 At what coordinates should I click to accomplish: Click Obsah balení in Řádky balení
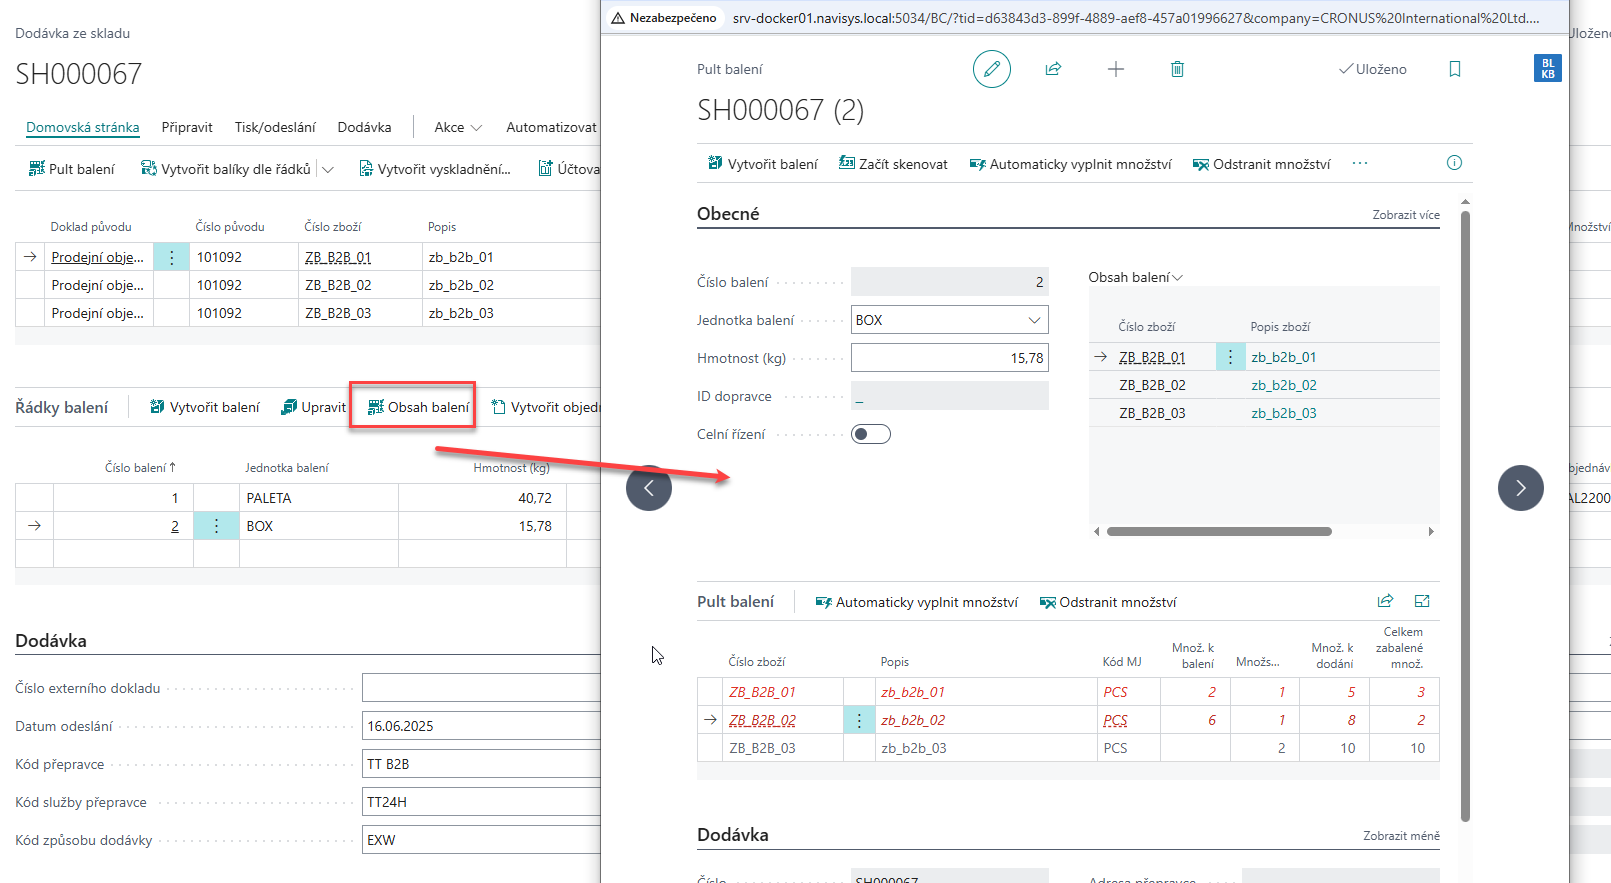[x=418, y=407]
